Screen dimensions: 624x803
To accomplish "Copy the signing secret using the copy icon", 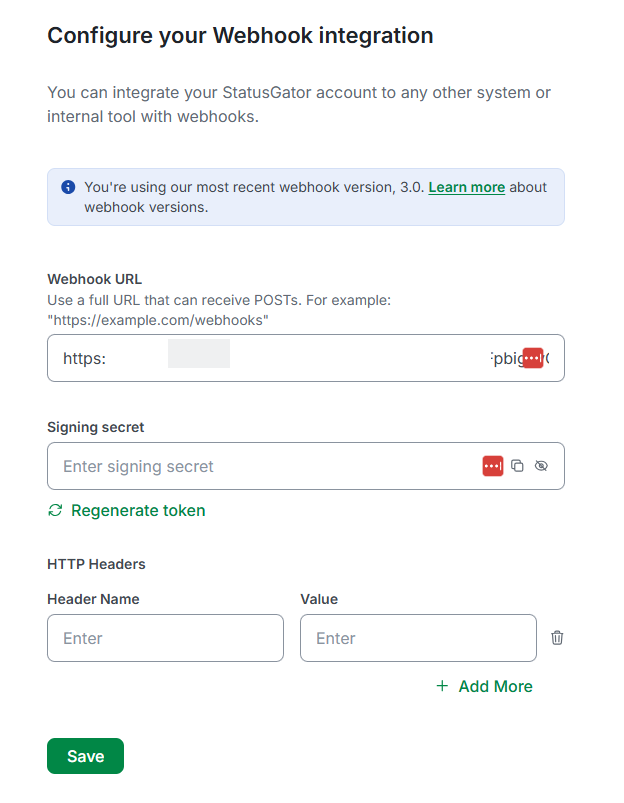I will pos(519,465).
